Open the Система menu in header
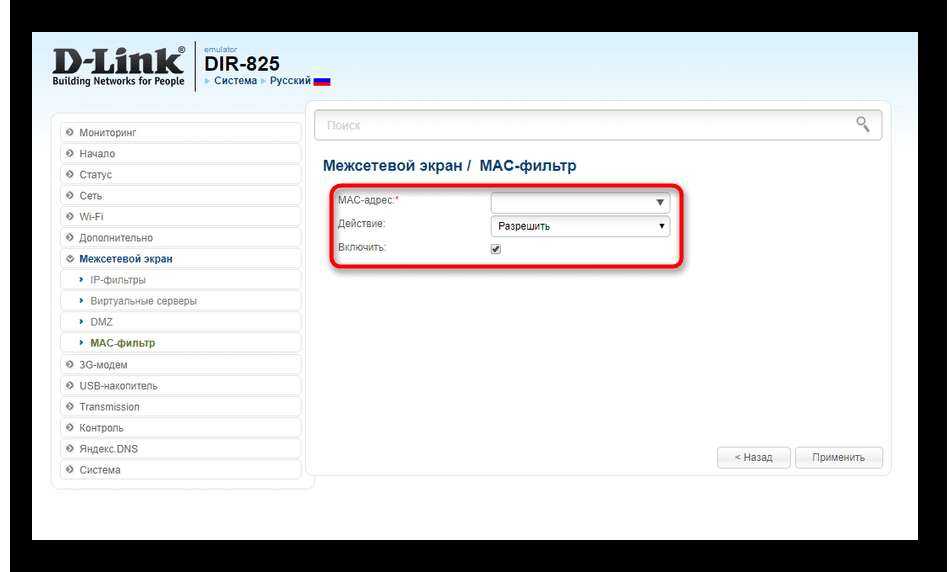This screenshot has height=572, width=950. (235, 81)
